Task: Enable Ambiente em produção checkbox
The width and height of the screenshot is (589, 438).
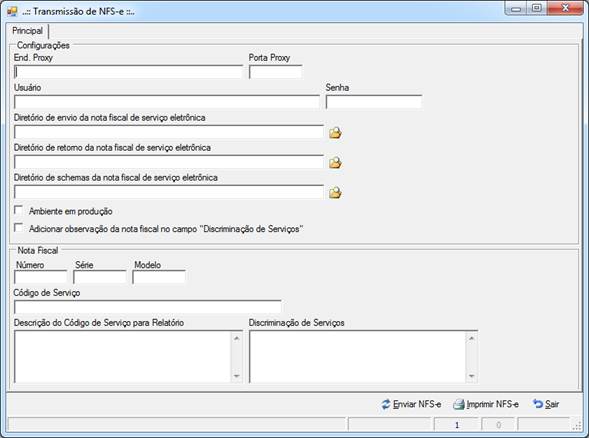Action: point(18,210)
